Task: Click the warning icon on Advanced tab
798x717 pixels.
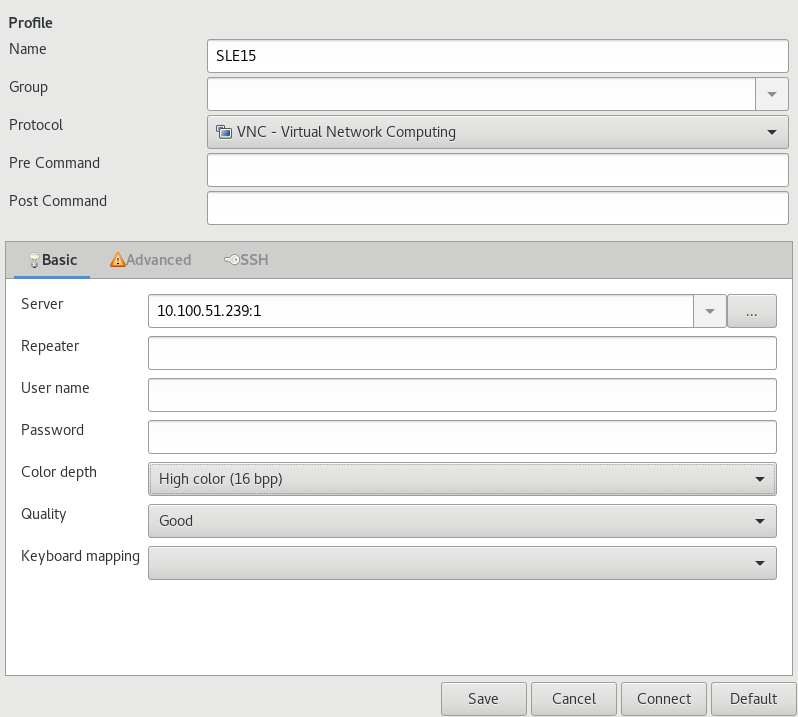Action: pos(118,260)
